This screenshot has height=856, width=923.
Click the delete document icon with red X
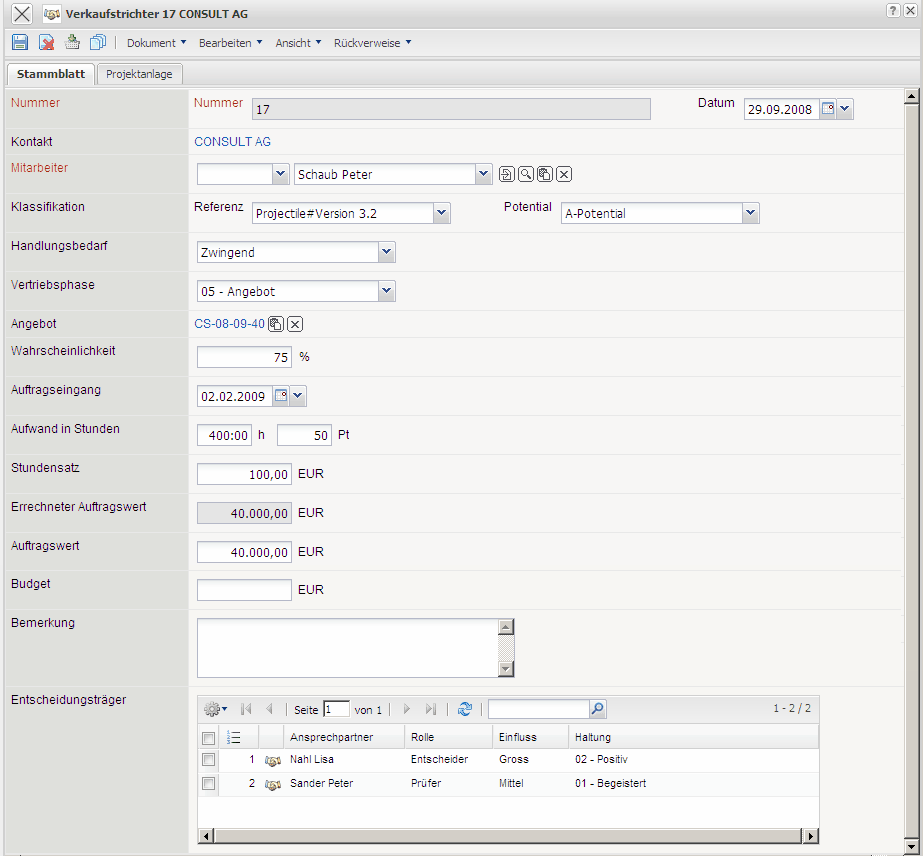[46, 43]
